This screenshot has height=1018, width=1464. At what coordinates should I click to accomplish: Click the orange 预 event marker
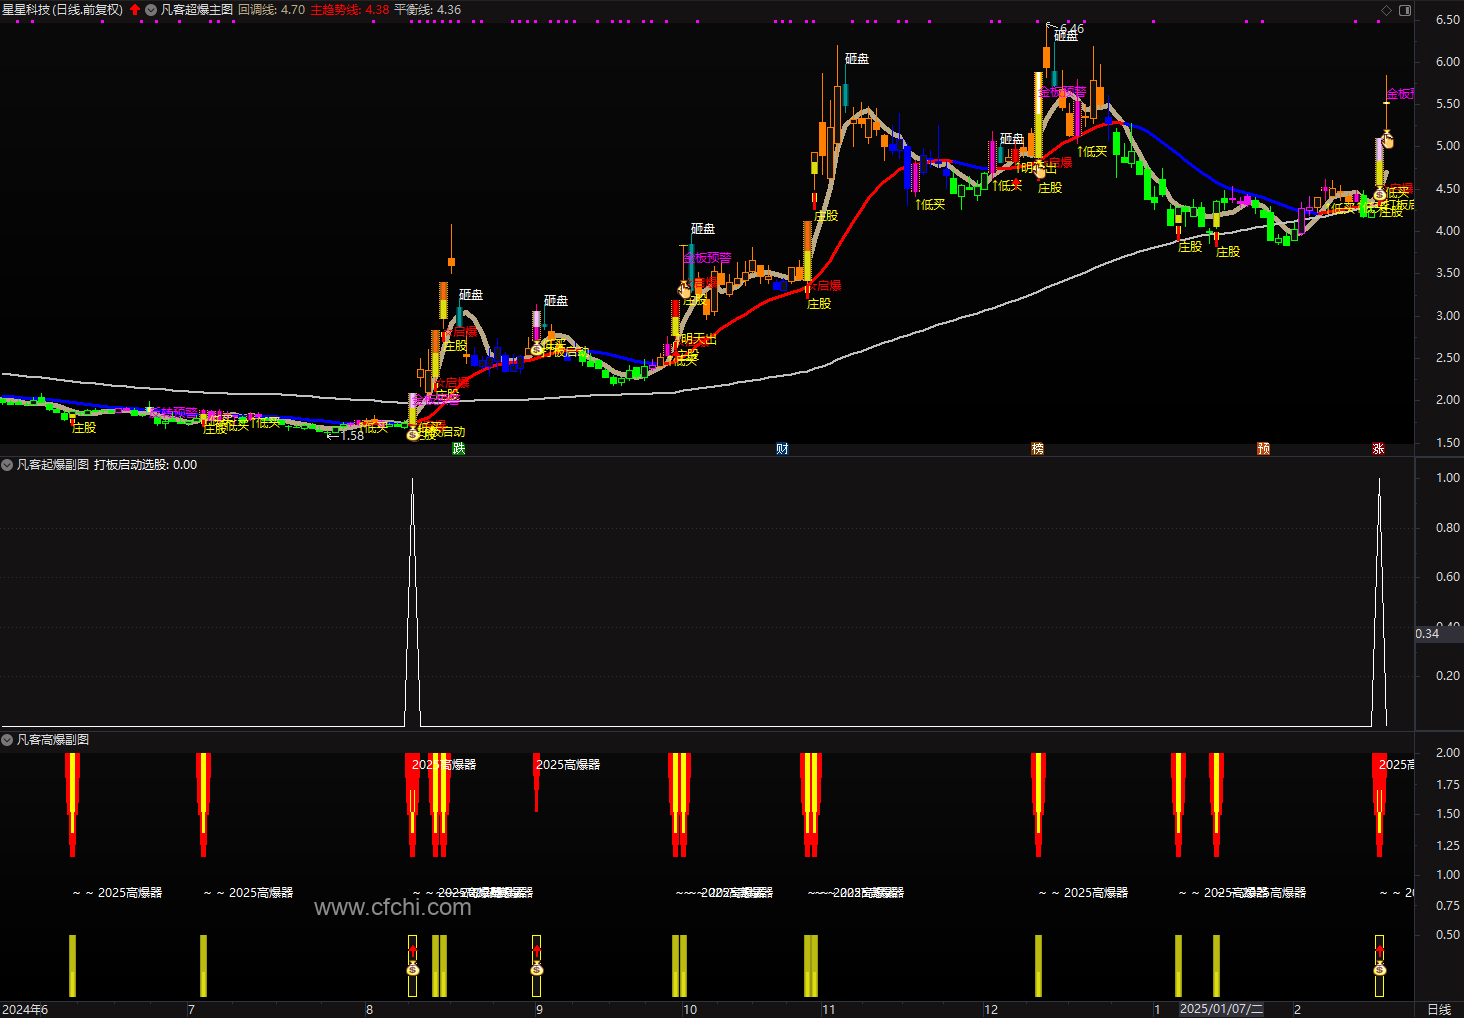[1263, 449]
